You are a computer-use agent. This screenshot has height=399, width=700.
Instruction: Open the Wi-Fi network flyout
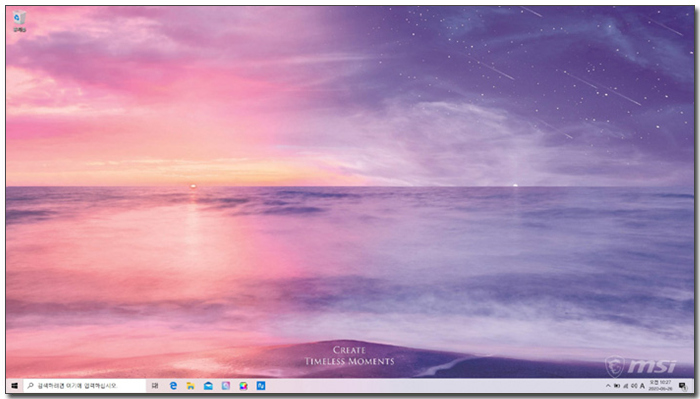(x=625, y=386)
